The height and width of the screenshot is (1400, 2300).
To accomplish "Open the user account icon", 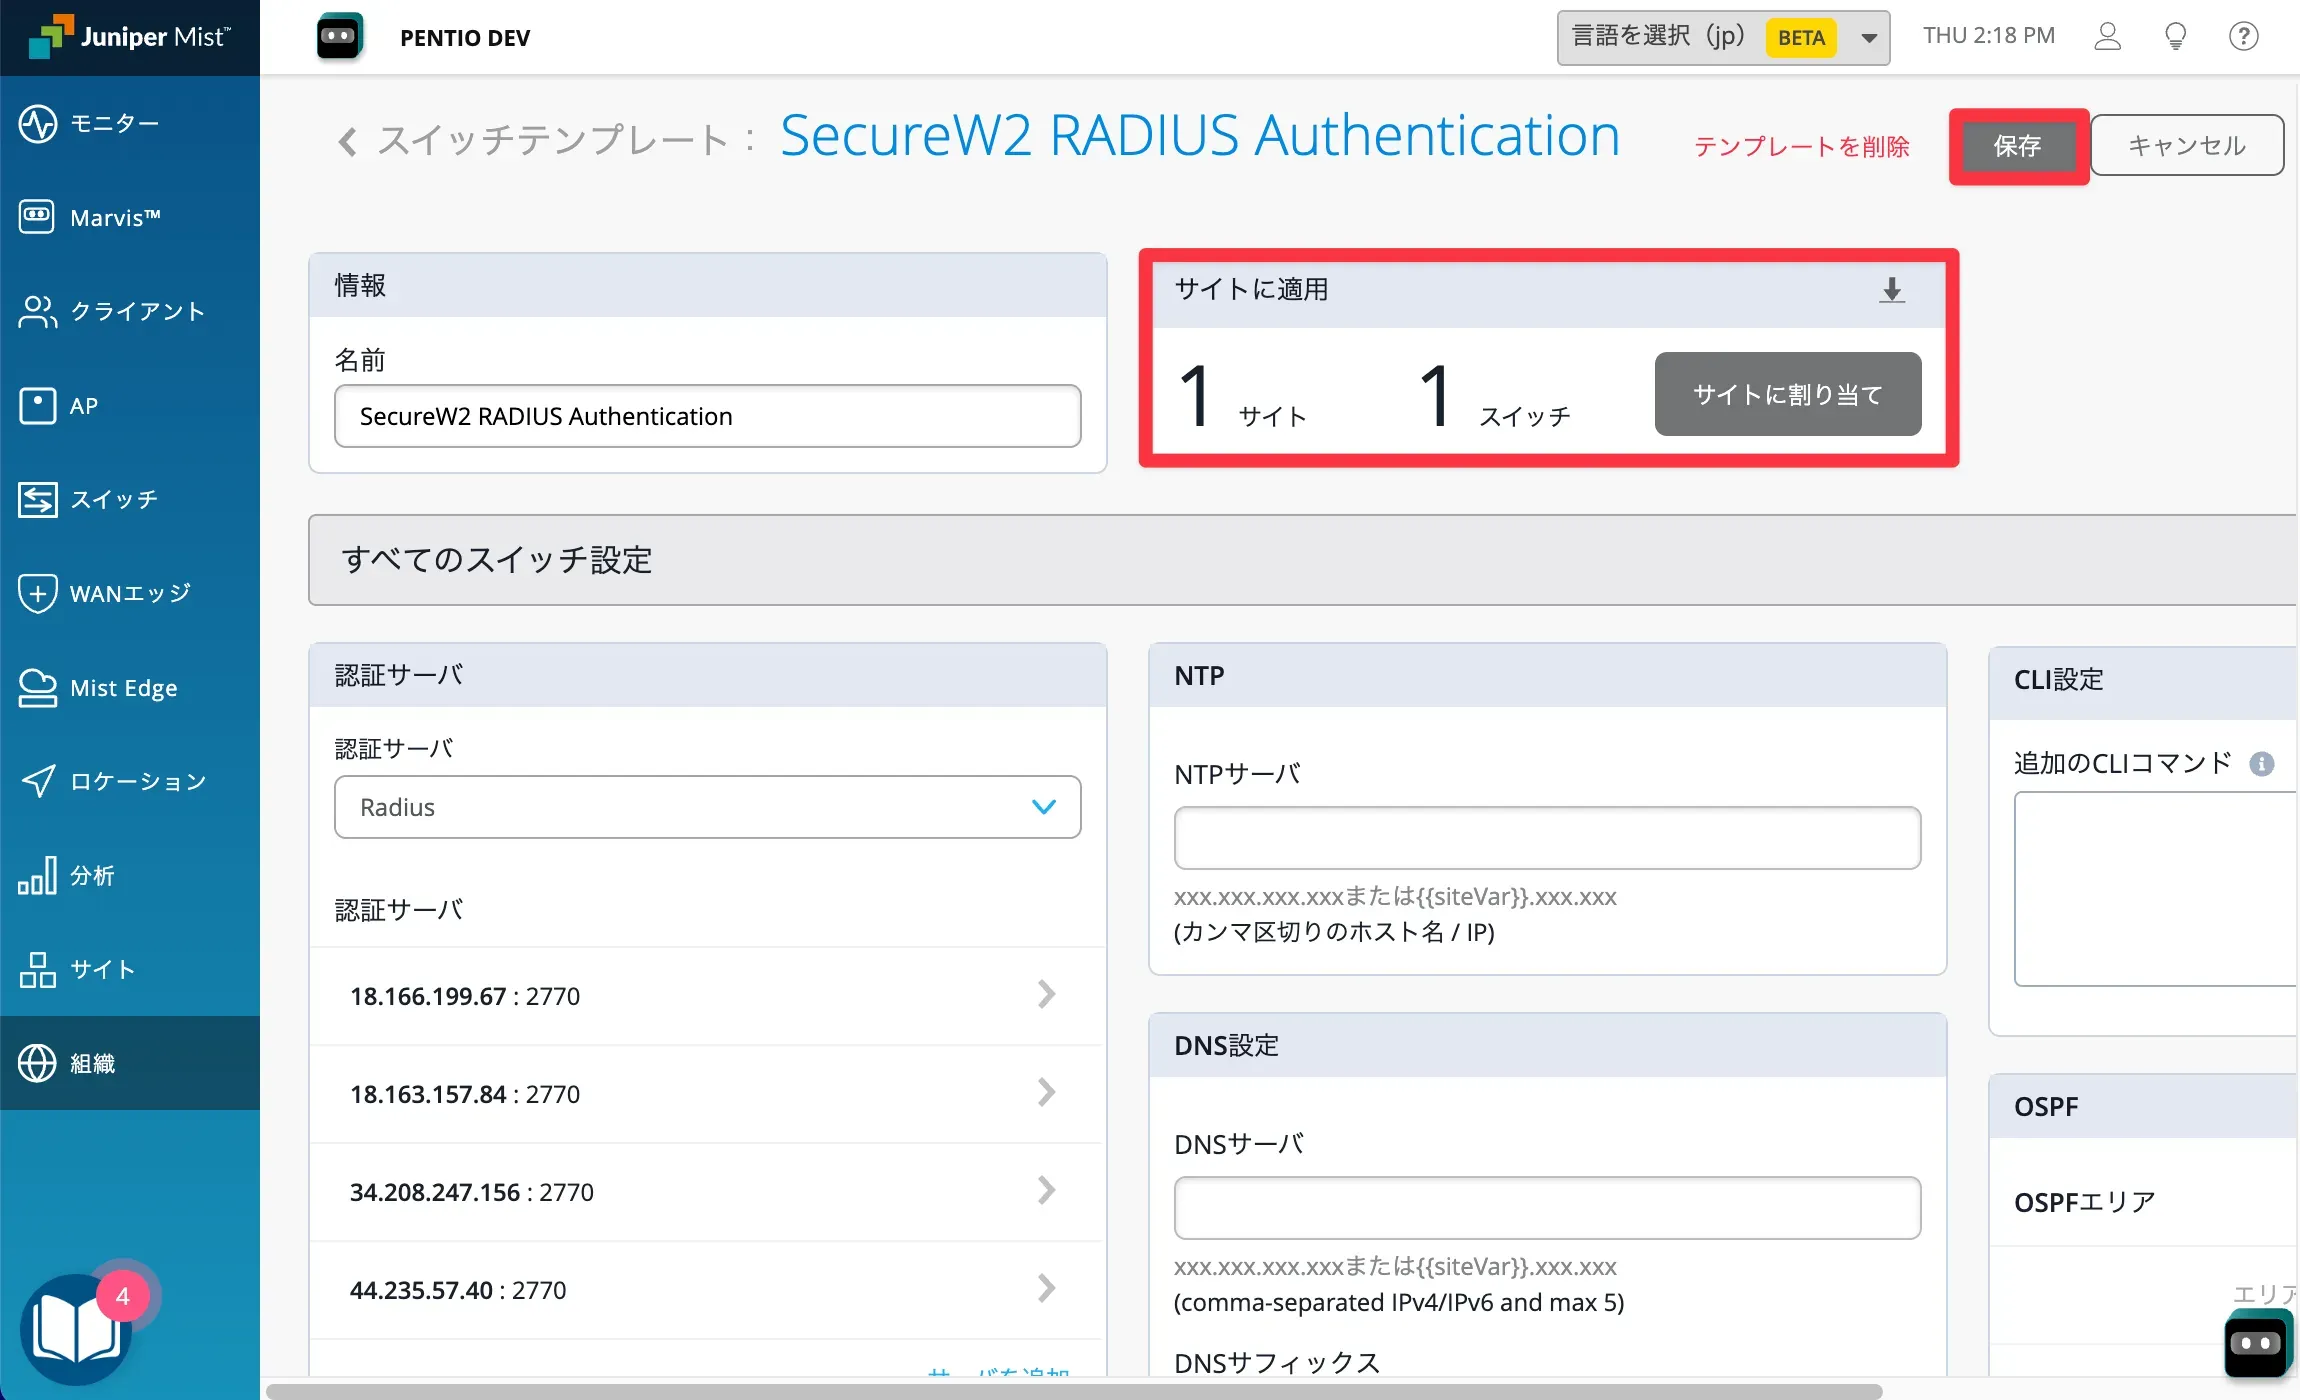I will point(2107,37).
